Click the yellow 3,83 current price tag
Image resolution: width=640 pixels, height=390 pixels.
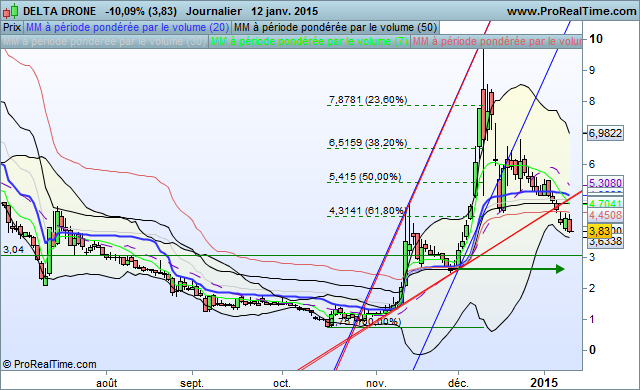click(x=600, y=231)
